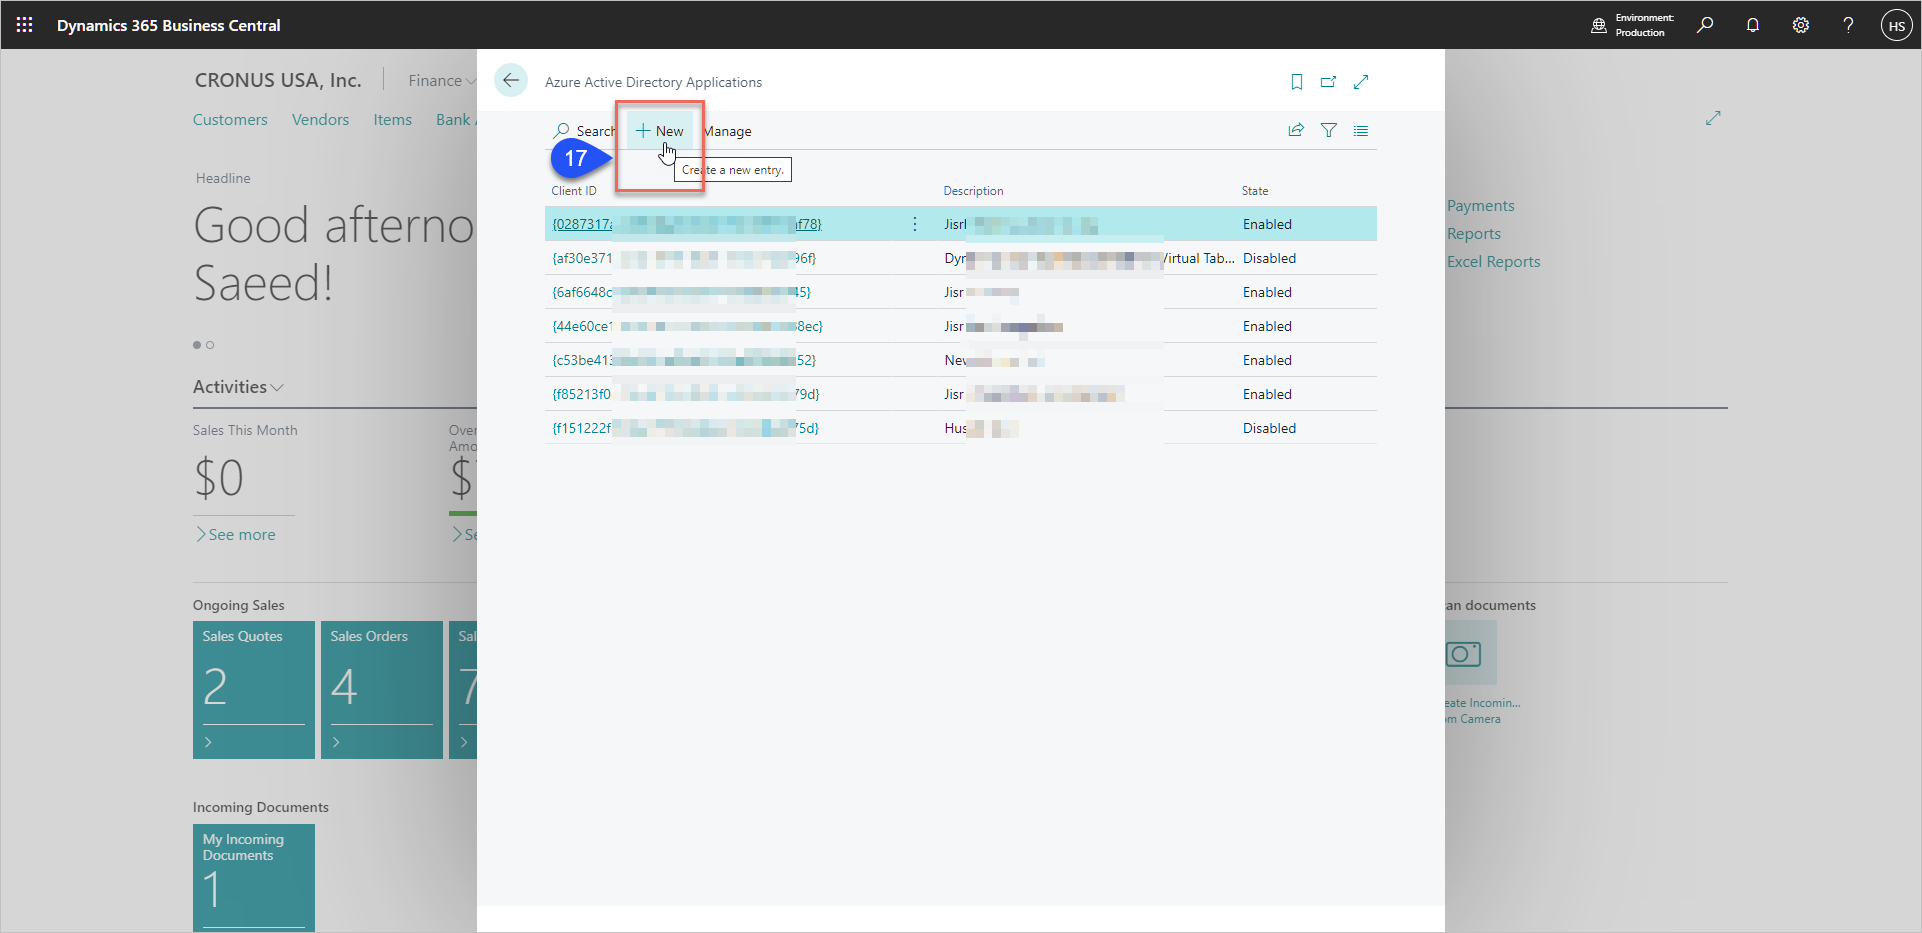Screen dimensions: 1922x933
Task: Click New to create an entry
Action: point(660,131)
